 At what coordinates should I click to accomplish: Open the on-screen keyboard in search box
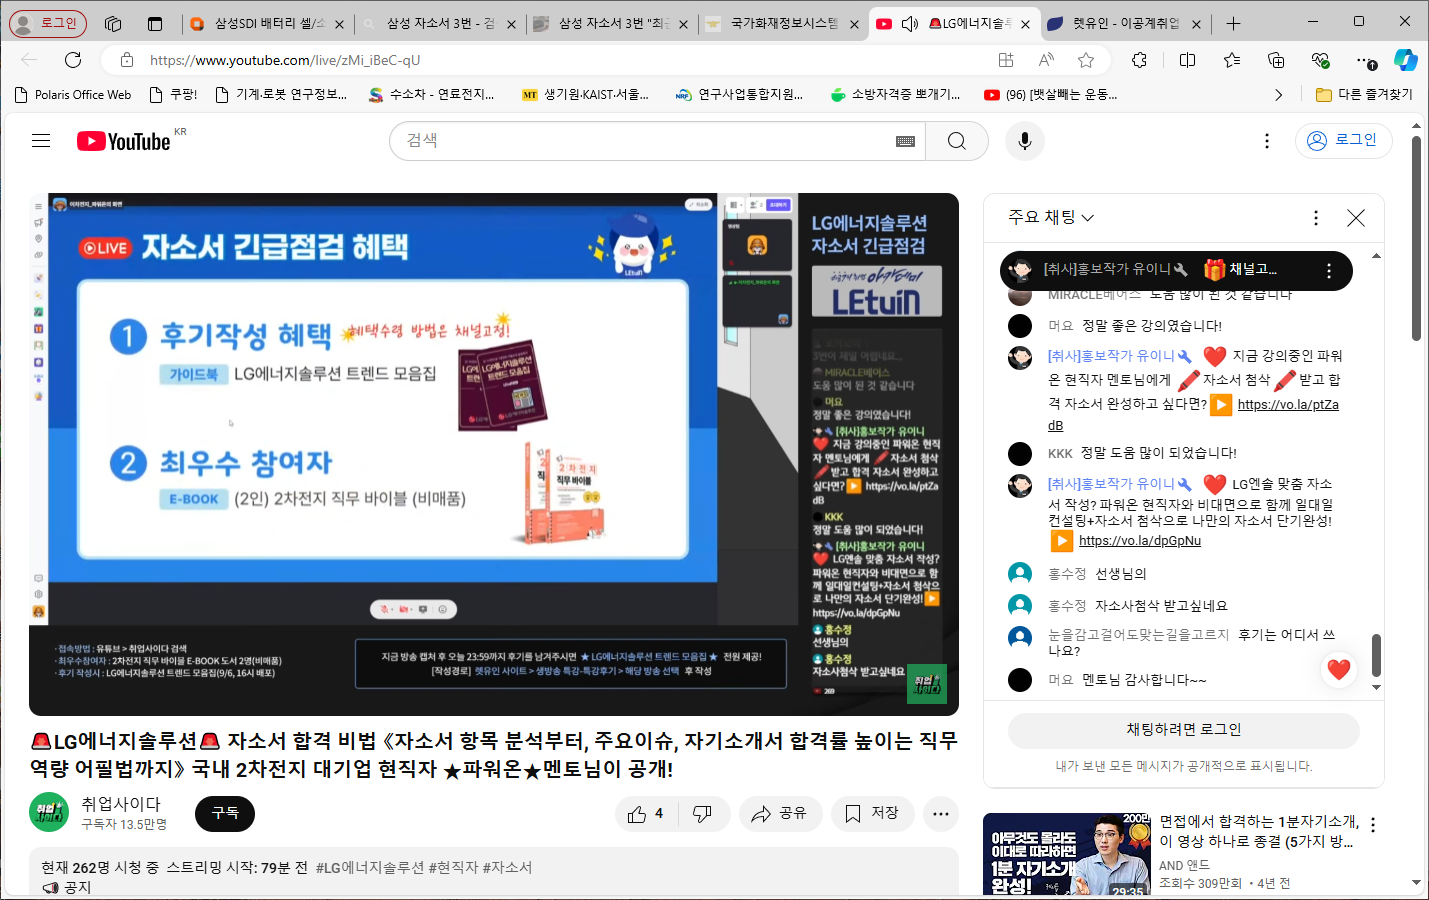click(905, 141)
